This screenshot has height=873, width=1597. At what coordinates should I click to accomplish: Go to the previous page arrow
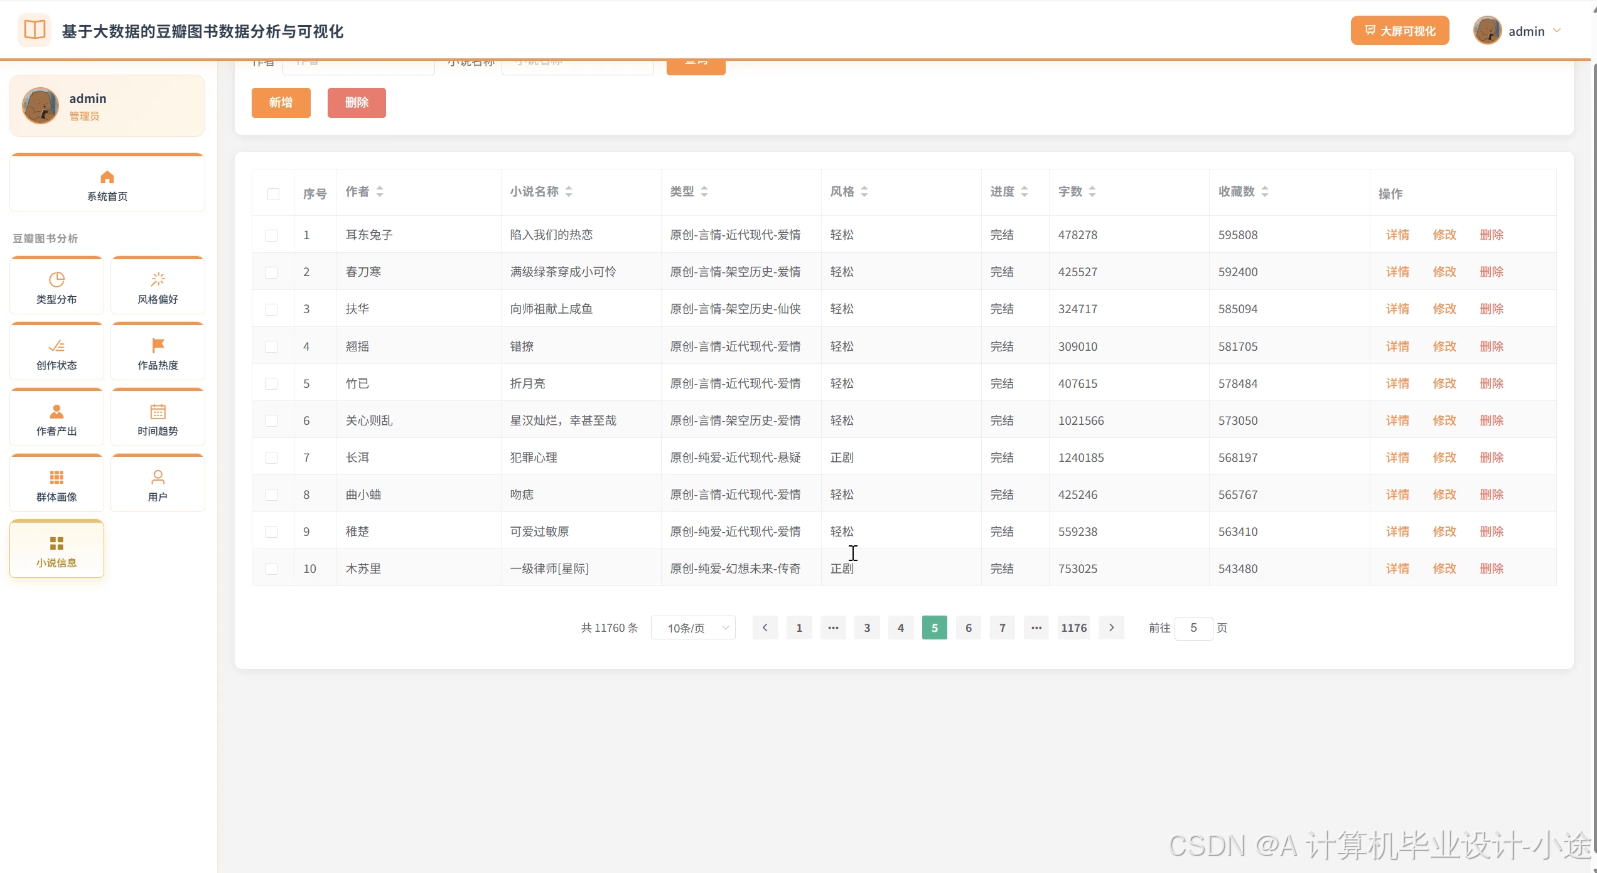[x=765, y=628]
